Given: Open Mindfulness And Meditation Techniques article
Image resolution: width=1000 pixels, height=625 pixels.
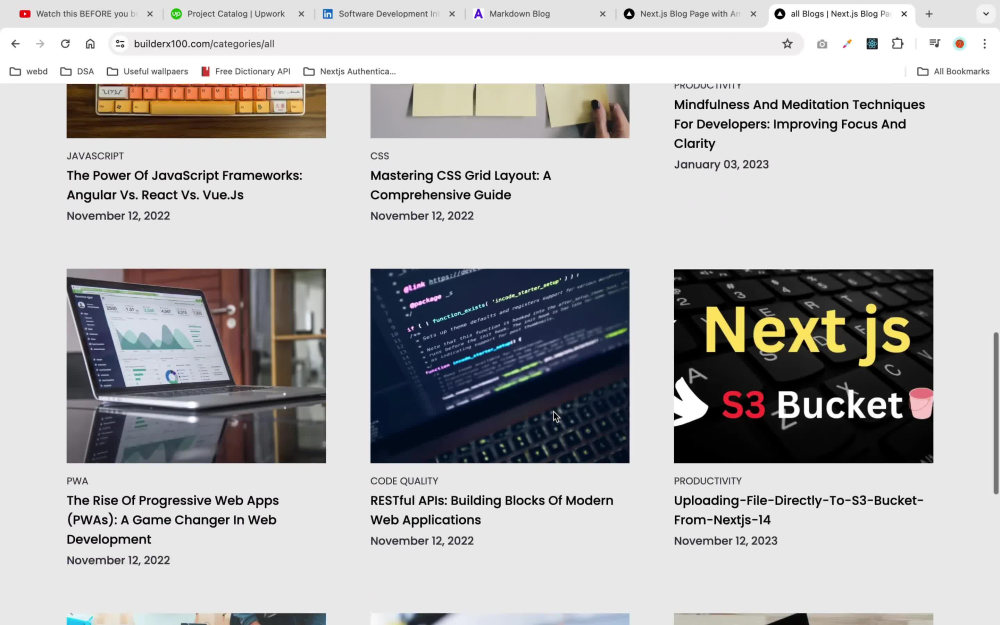Looking at the screenshot, I should tap(799, 124).
